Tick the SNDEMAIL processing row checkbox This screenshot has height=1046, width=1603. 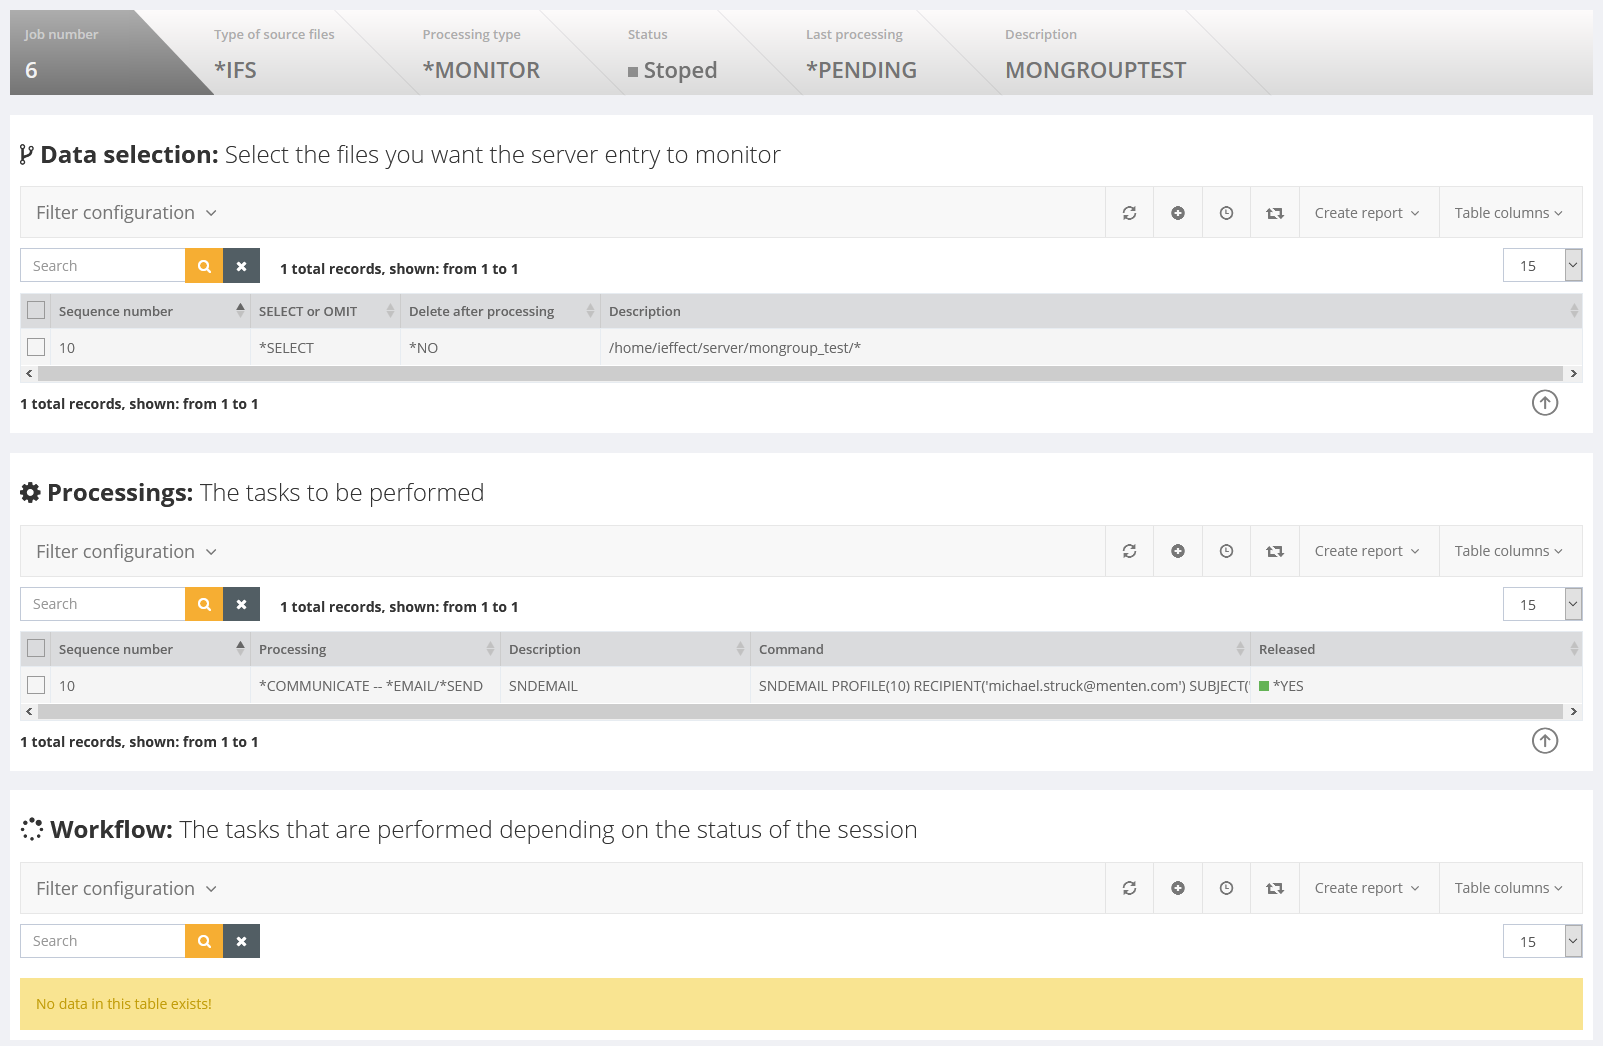tap(36, 685)
